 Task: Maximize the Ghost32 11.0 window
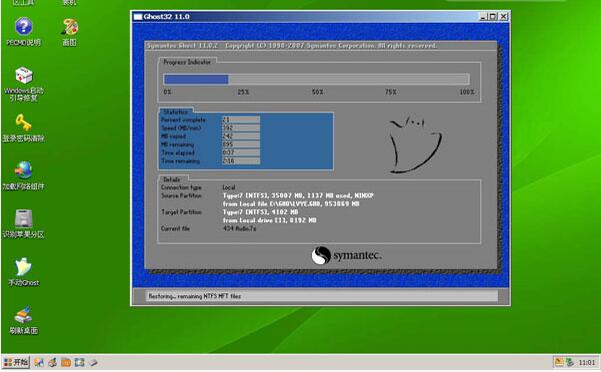pos(493,16)
